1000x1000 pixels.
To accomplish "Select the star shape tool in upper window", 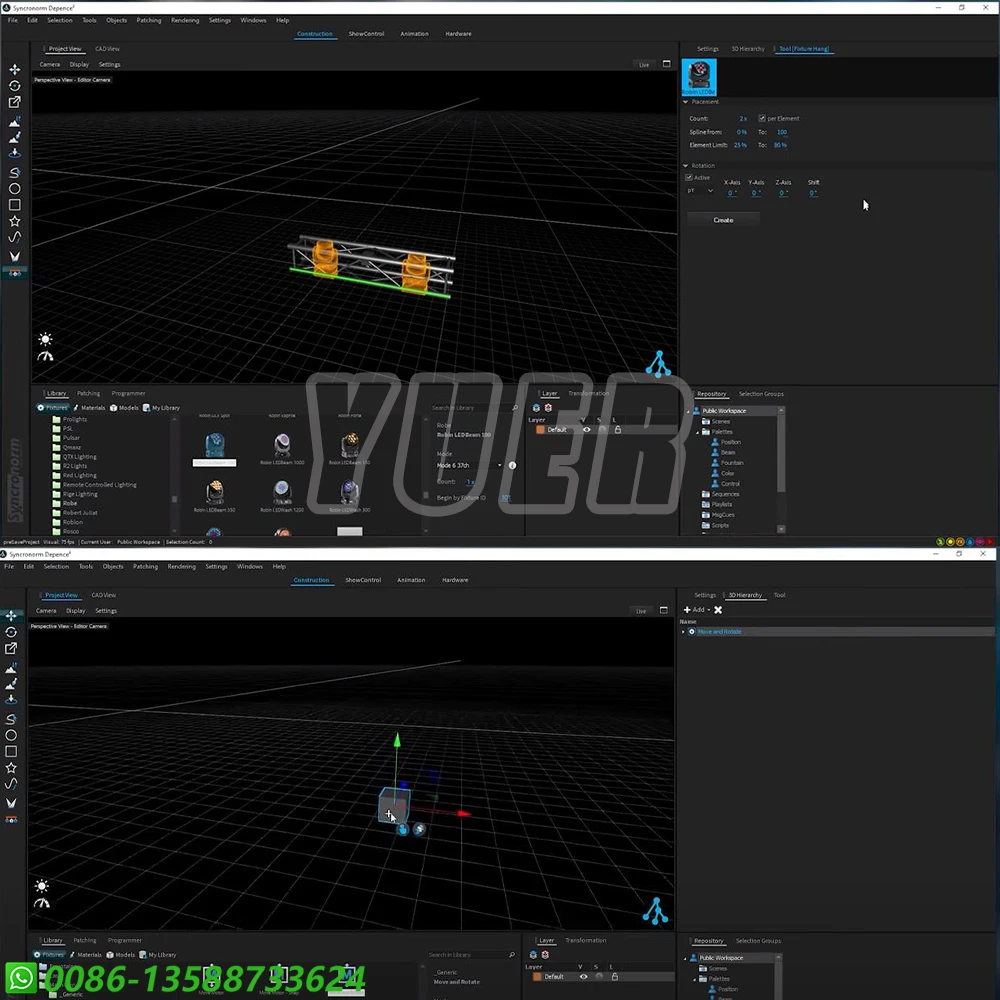I will (x=15, y=221).
